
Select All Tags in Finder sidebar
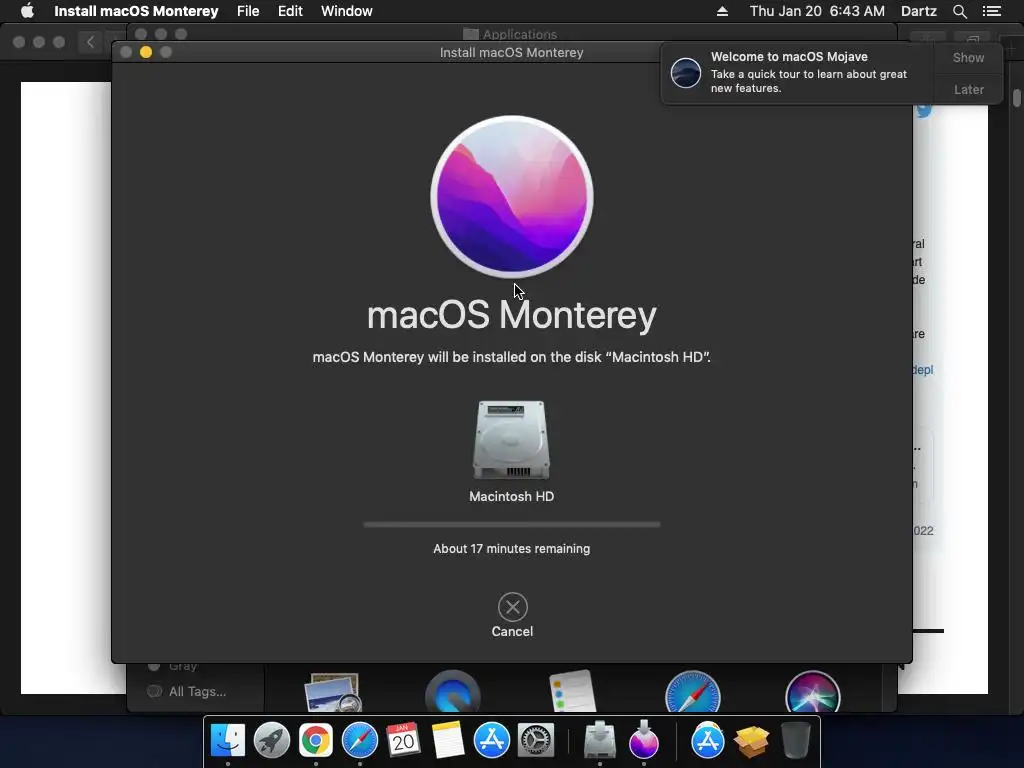pos(197,691)
